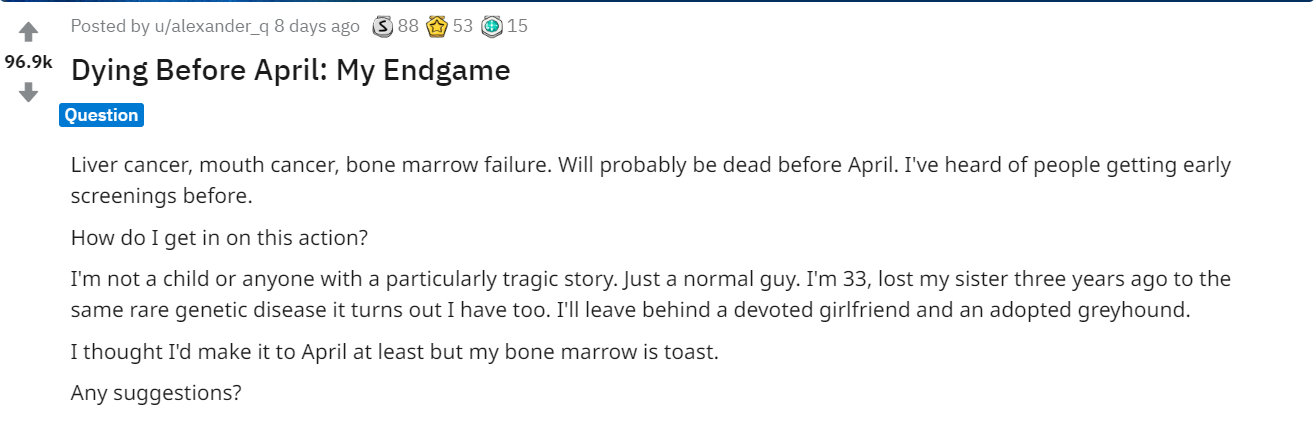
Task: Upvote the Dying Before April post
Action: coord(28,32)
